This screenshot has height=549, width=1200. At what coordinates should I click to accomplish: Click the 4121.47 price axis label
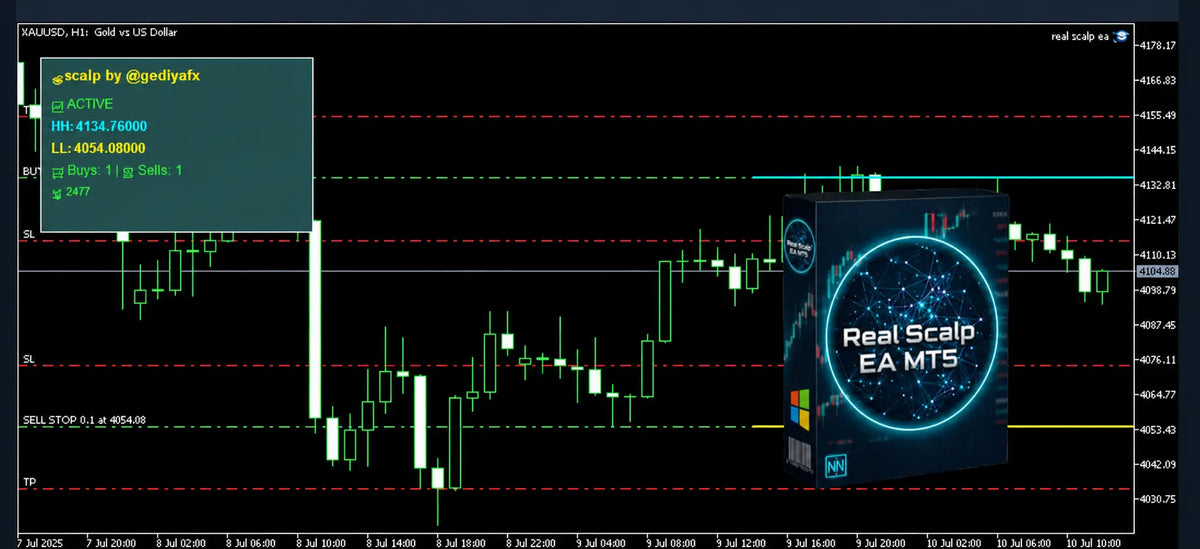tap(1157, 220)
